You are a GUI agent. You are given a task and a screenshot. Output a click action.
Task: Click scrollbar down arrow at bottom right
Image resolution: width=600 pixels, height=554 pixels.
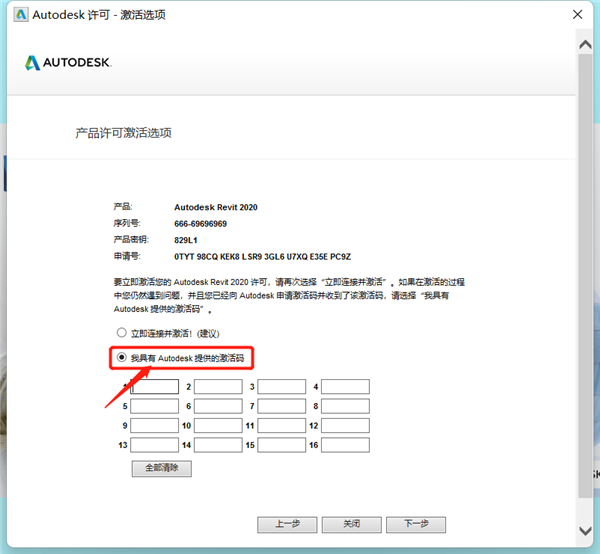(x=585, y=530)
